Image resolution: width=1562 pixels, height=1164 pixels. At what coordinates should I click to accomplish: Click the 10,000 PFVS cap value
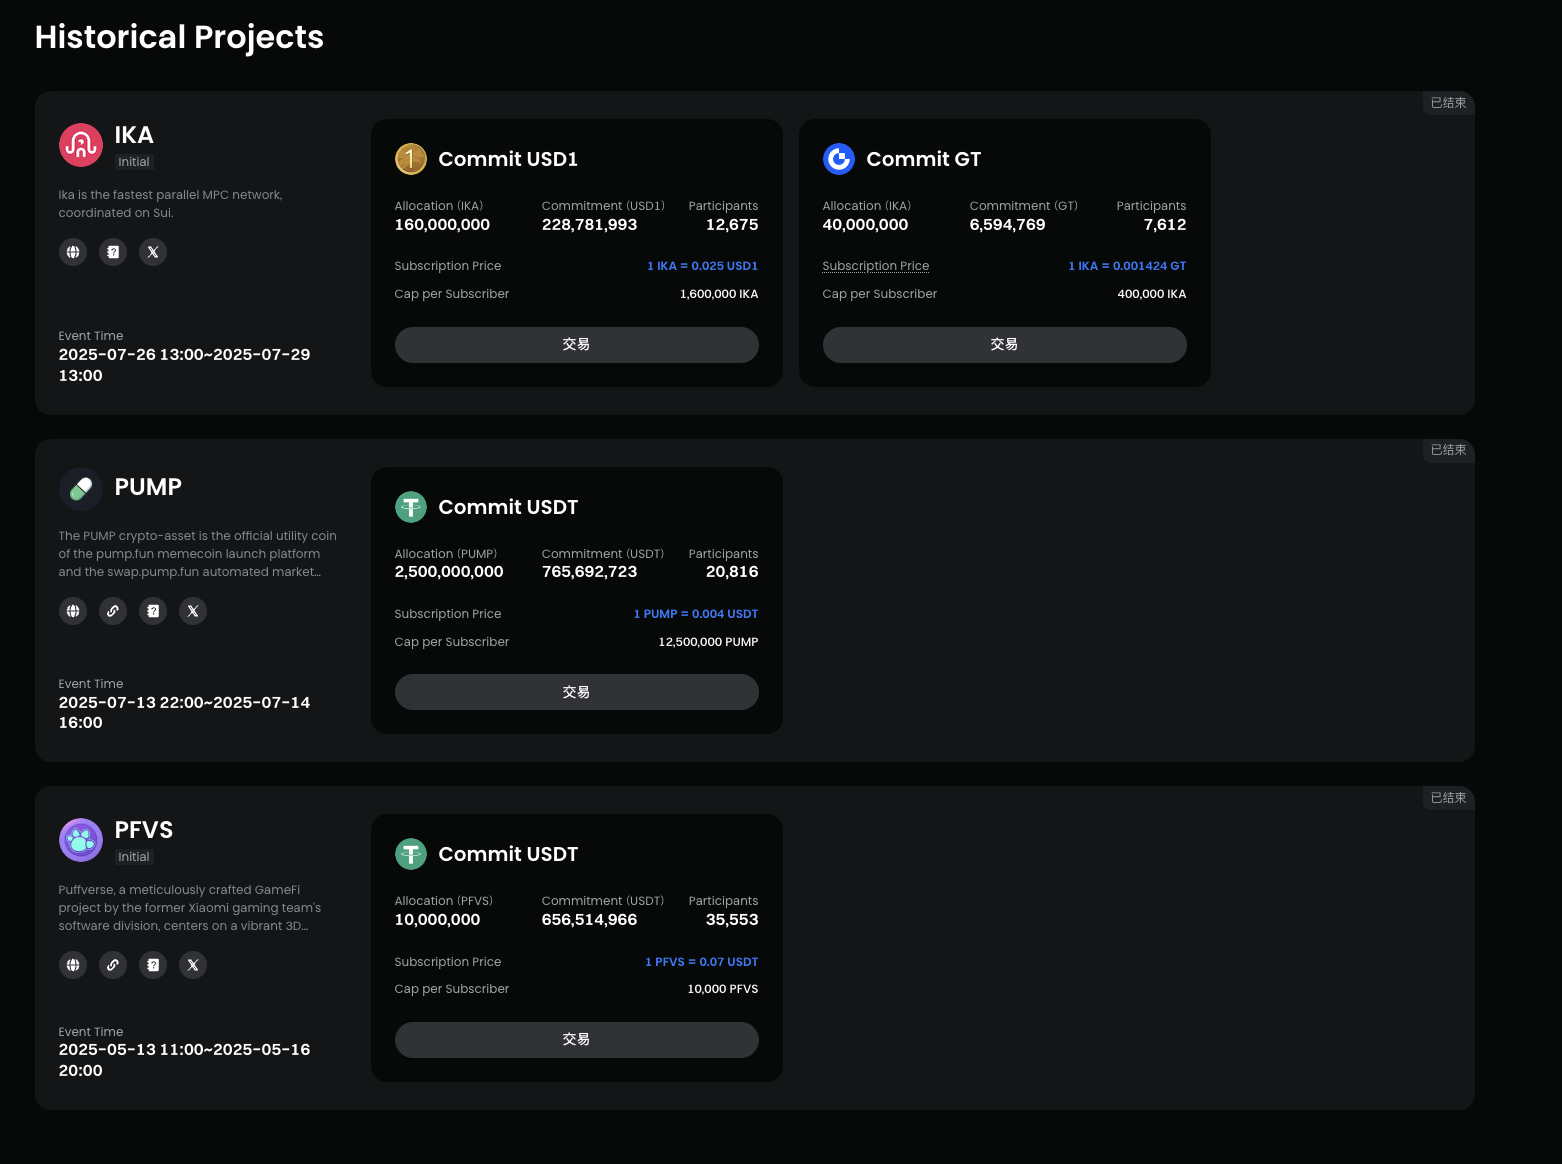point(723,989)
